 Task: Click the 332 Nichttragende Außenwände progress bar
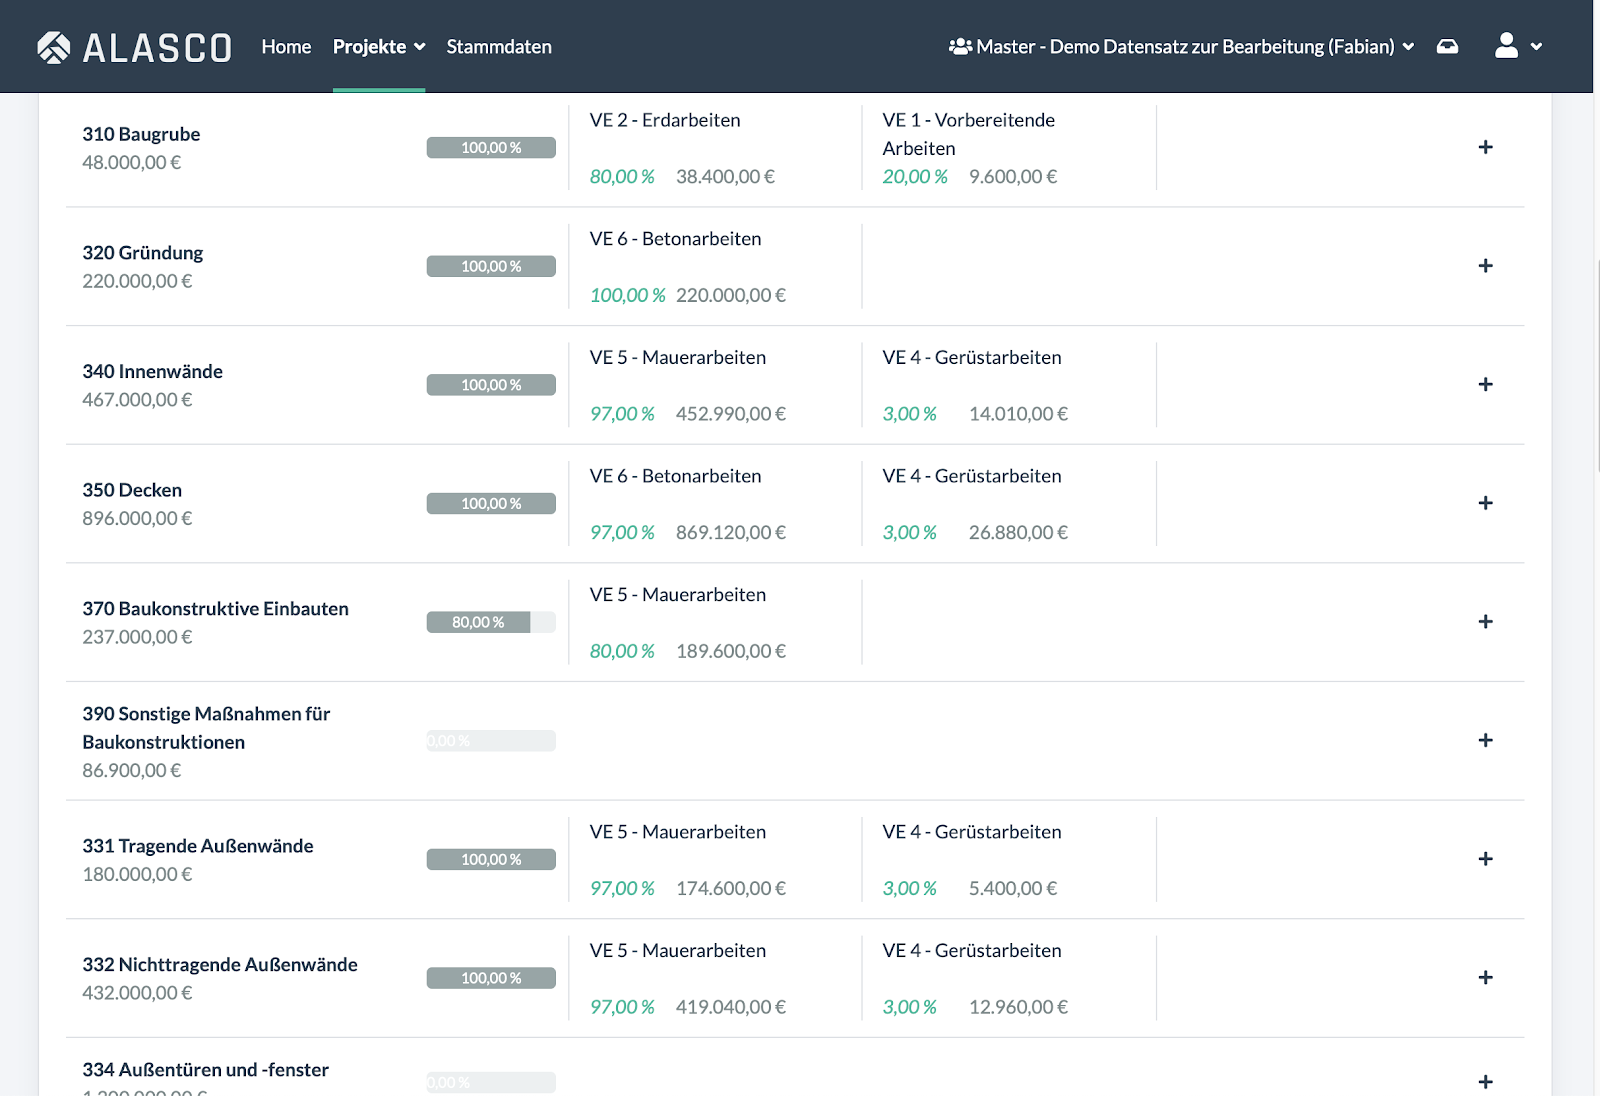(x=491, y=978)
